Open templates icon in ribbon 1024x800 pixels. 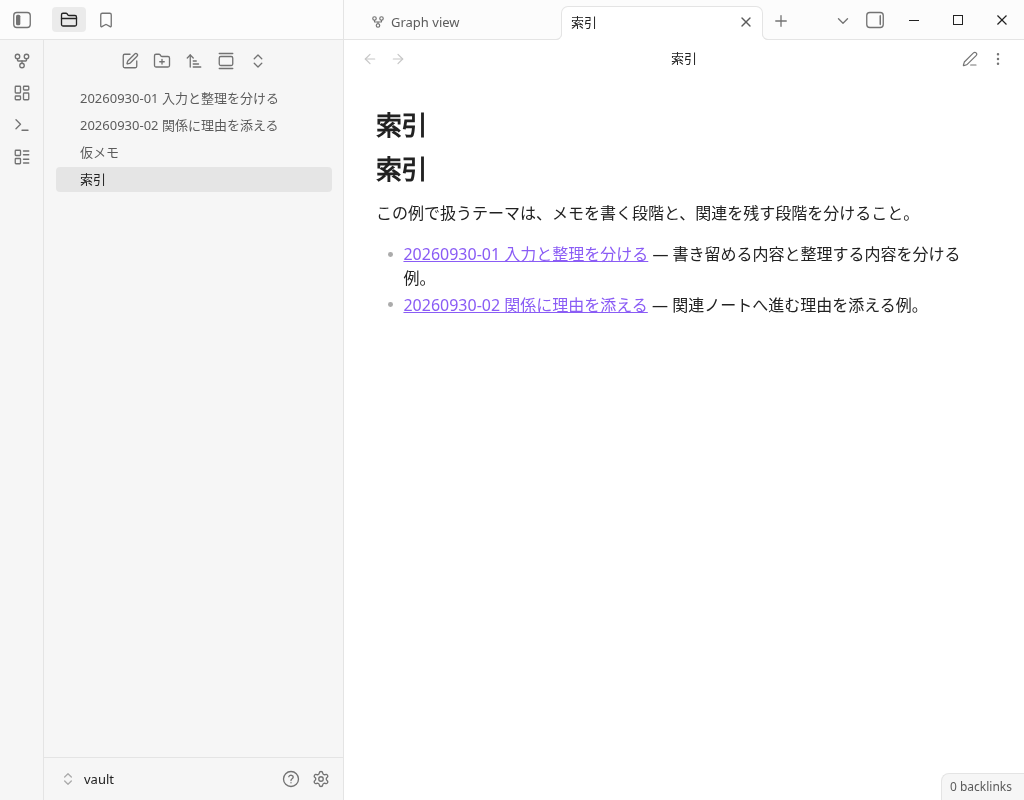22,157
